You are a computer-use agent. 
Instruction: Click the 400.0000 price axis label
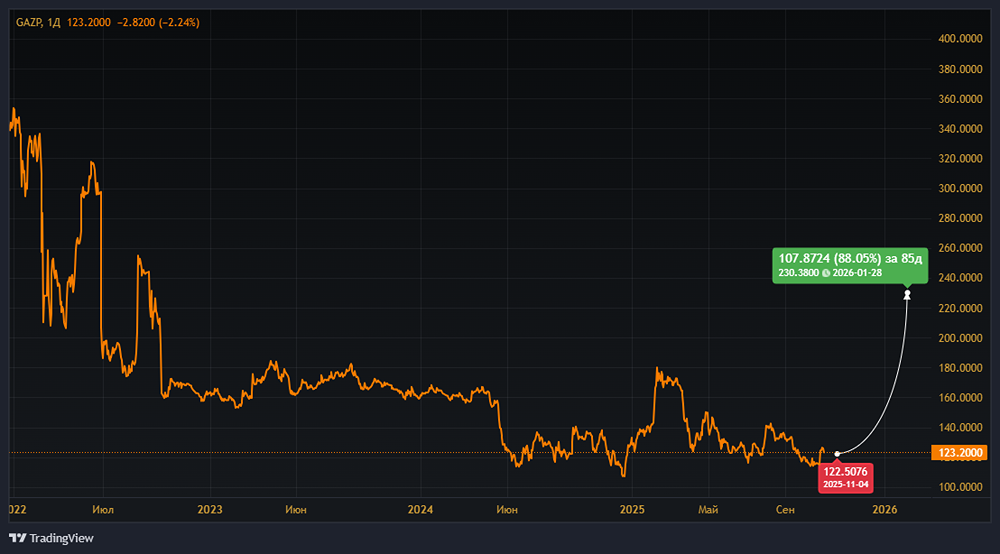tap(959, 39)
